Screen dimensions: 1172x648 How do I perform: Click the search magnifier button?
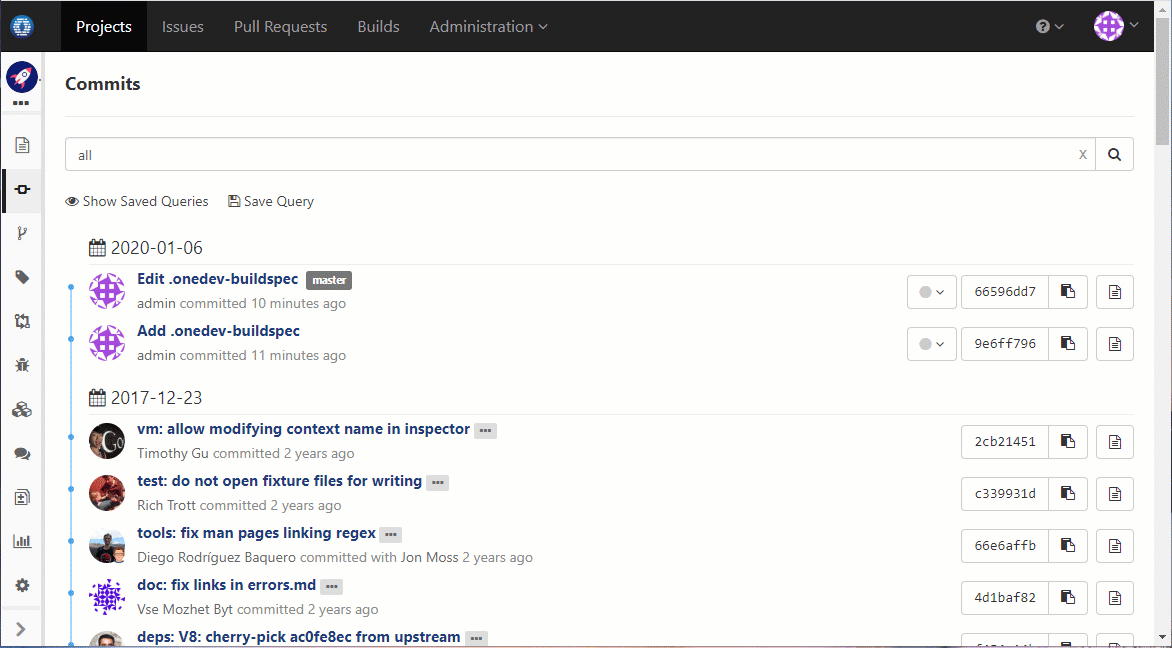coord(1114,155)
